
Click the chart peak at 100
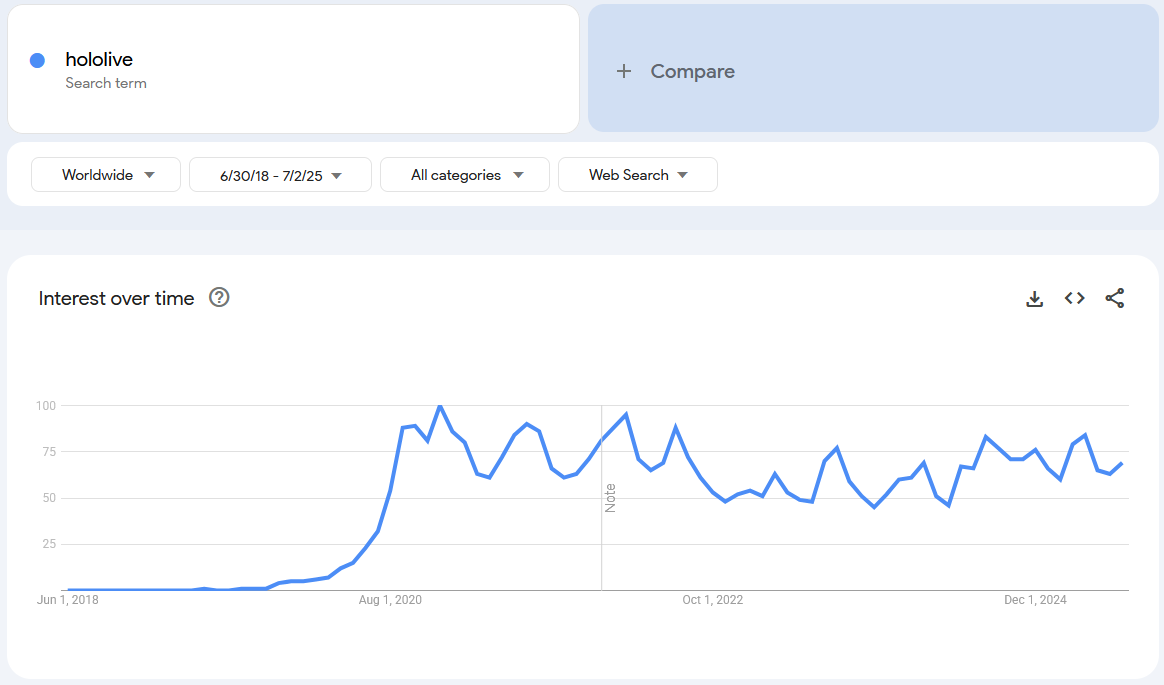point(440,406)
